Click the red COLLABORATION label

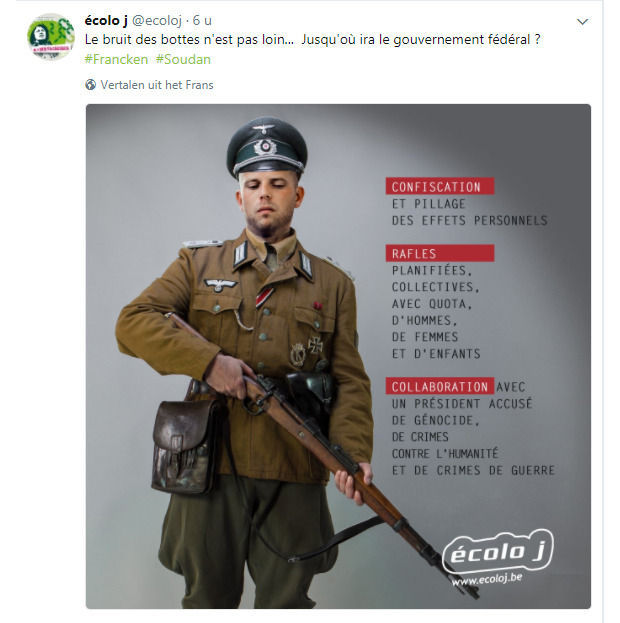tap(440, 386)
